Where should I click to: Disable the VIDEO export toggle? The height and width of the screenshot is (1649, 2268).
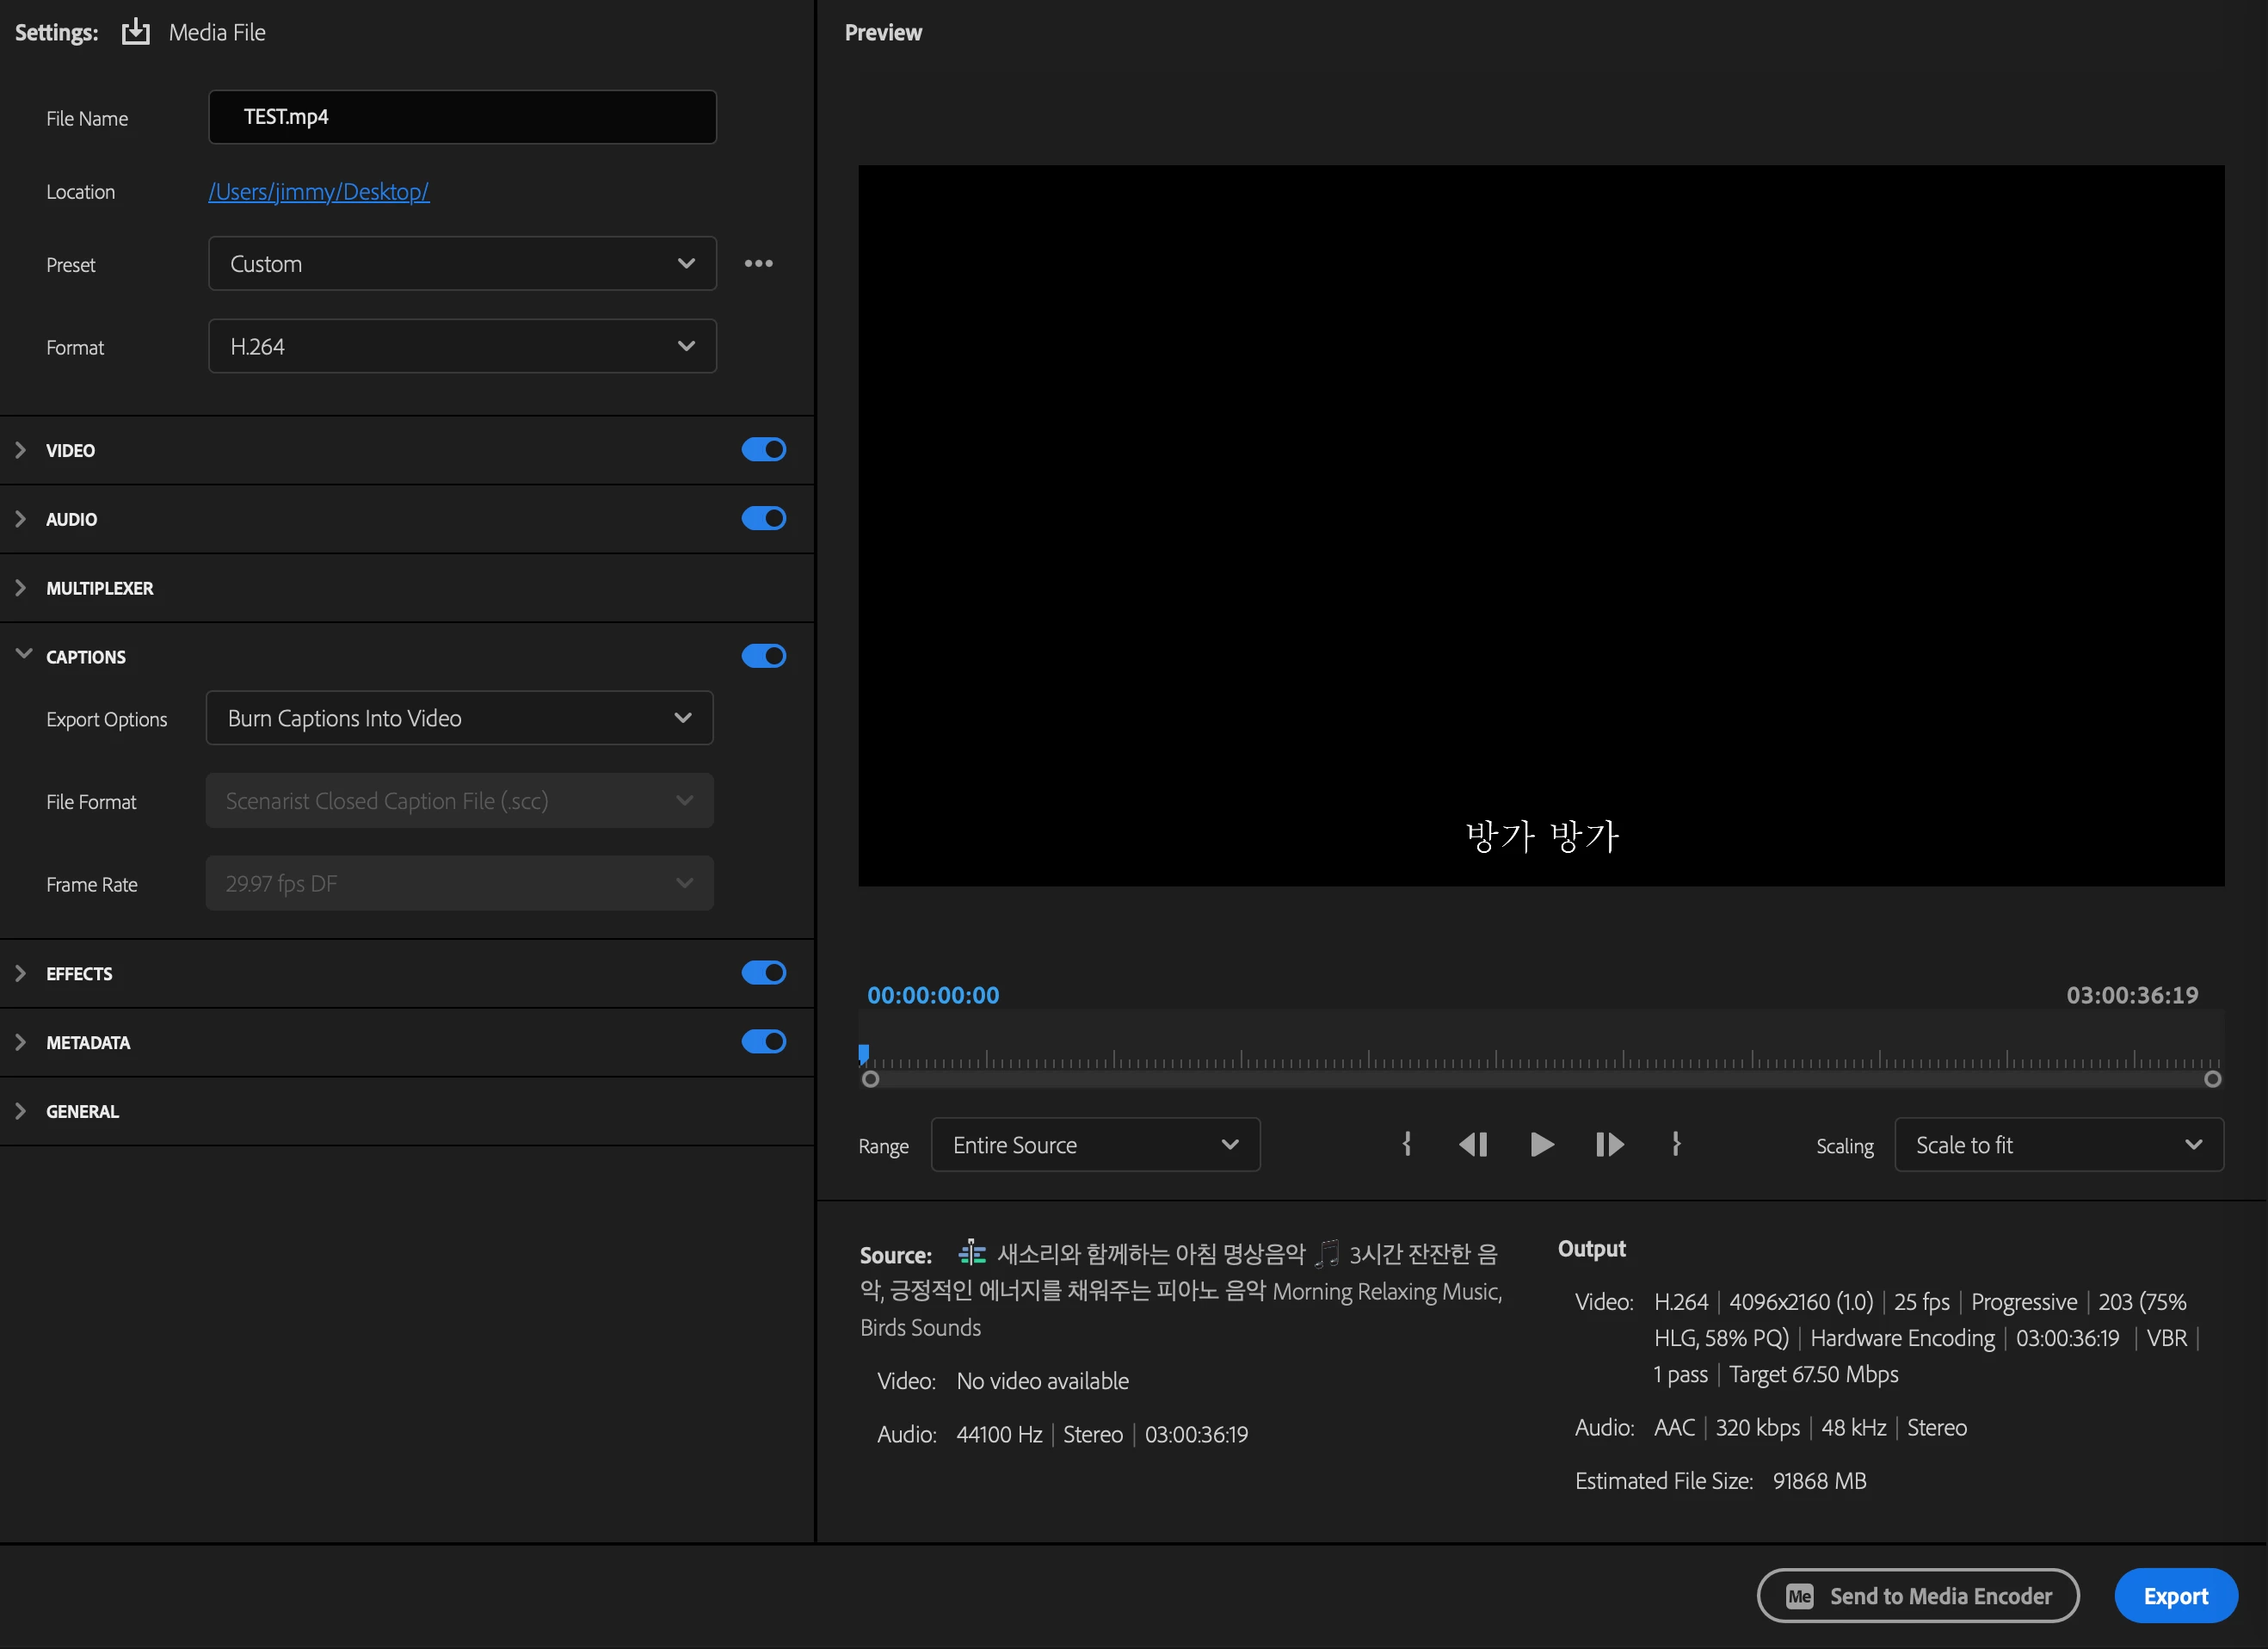pyautogui.click(x=763, y=450)
